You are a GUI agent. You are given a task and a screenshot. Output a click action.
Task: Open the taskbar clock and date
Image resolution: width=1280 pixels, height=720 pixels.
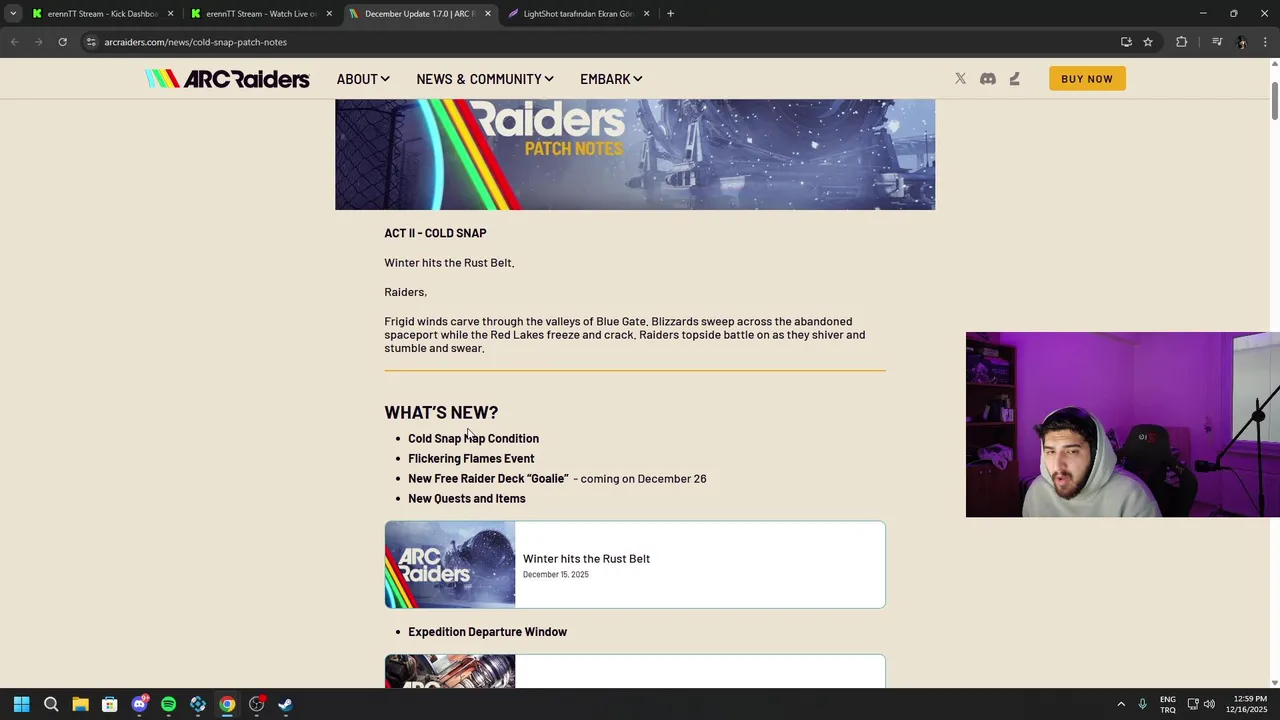[1246, 704]
